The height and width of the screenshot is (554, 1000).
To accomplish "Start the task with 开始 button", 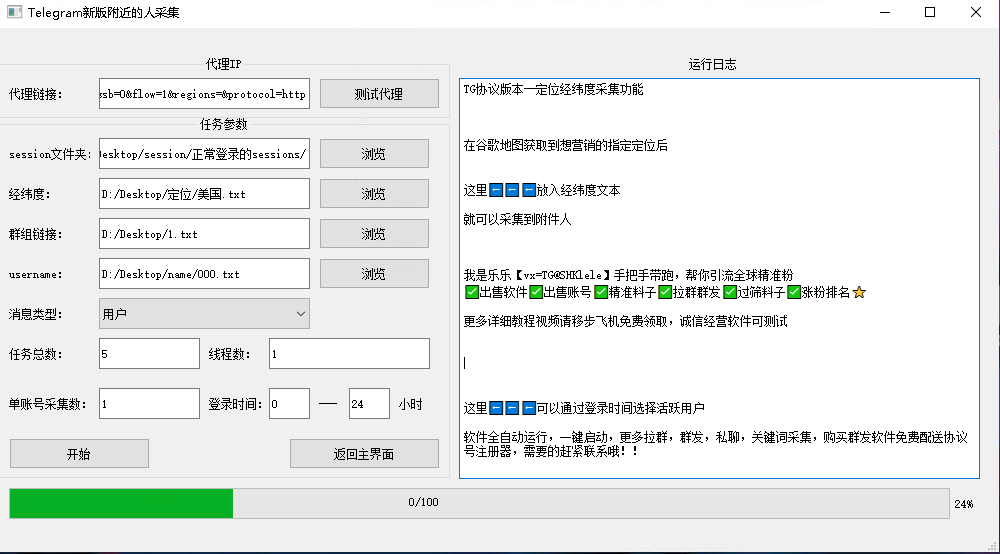I will coord(79,453).
